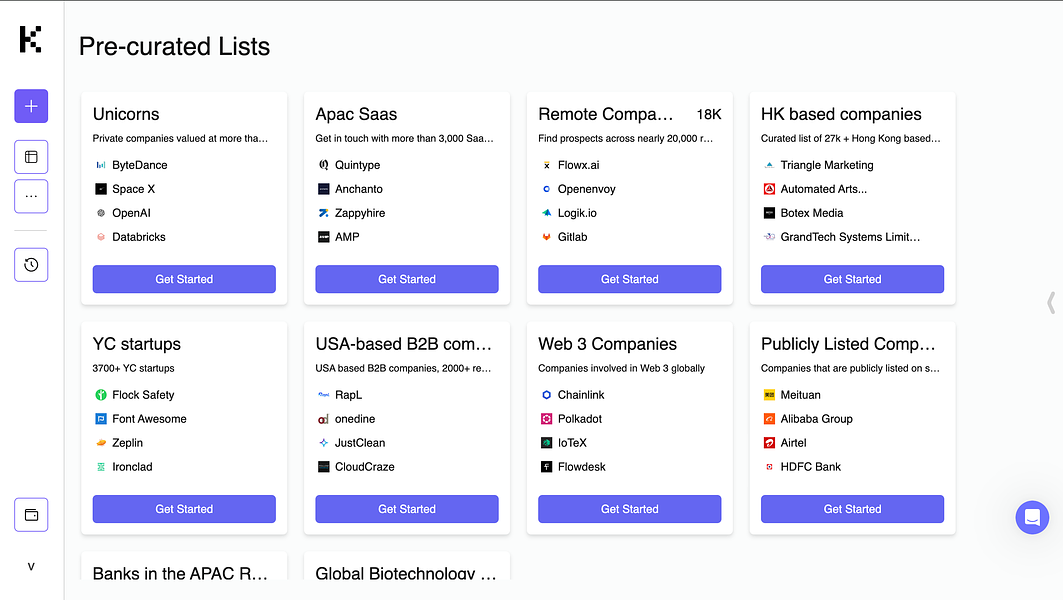Open the three-dots more icon in sidebar
Image resolution: width=1063 pixels, height=600 pixels.
point(31,196)
